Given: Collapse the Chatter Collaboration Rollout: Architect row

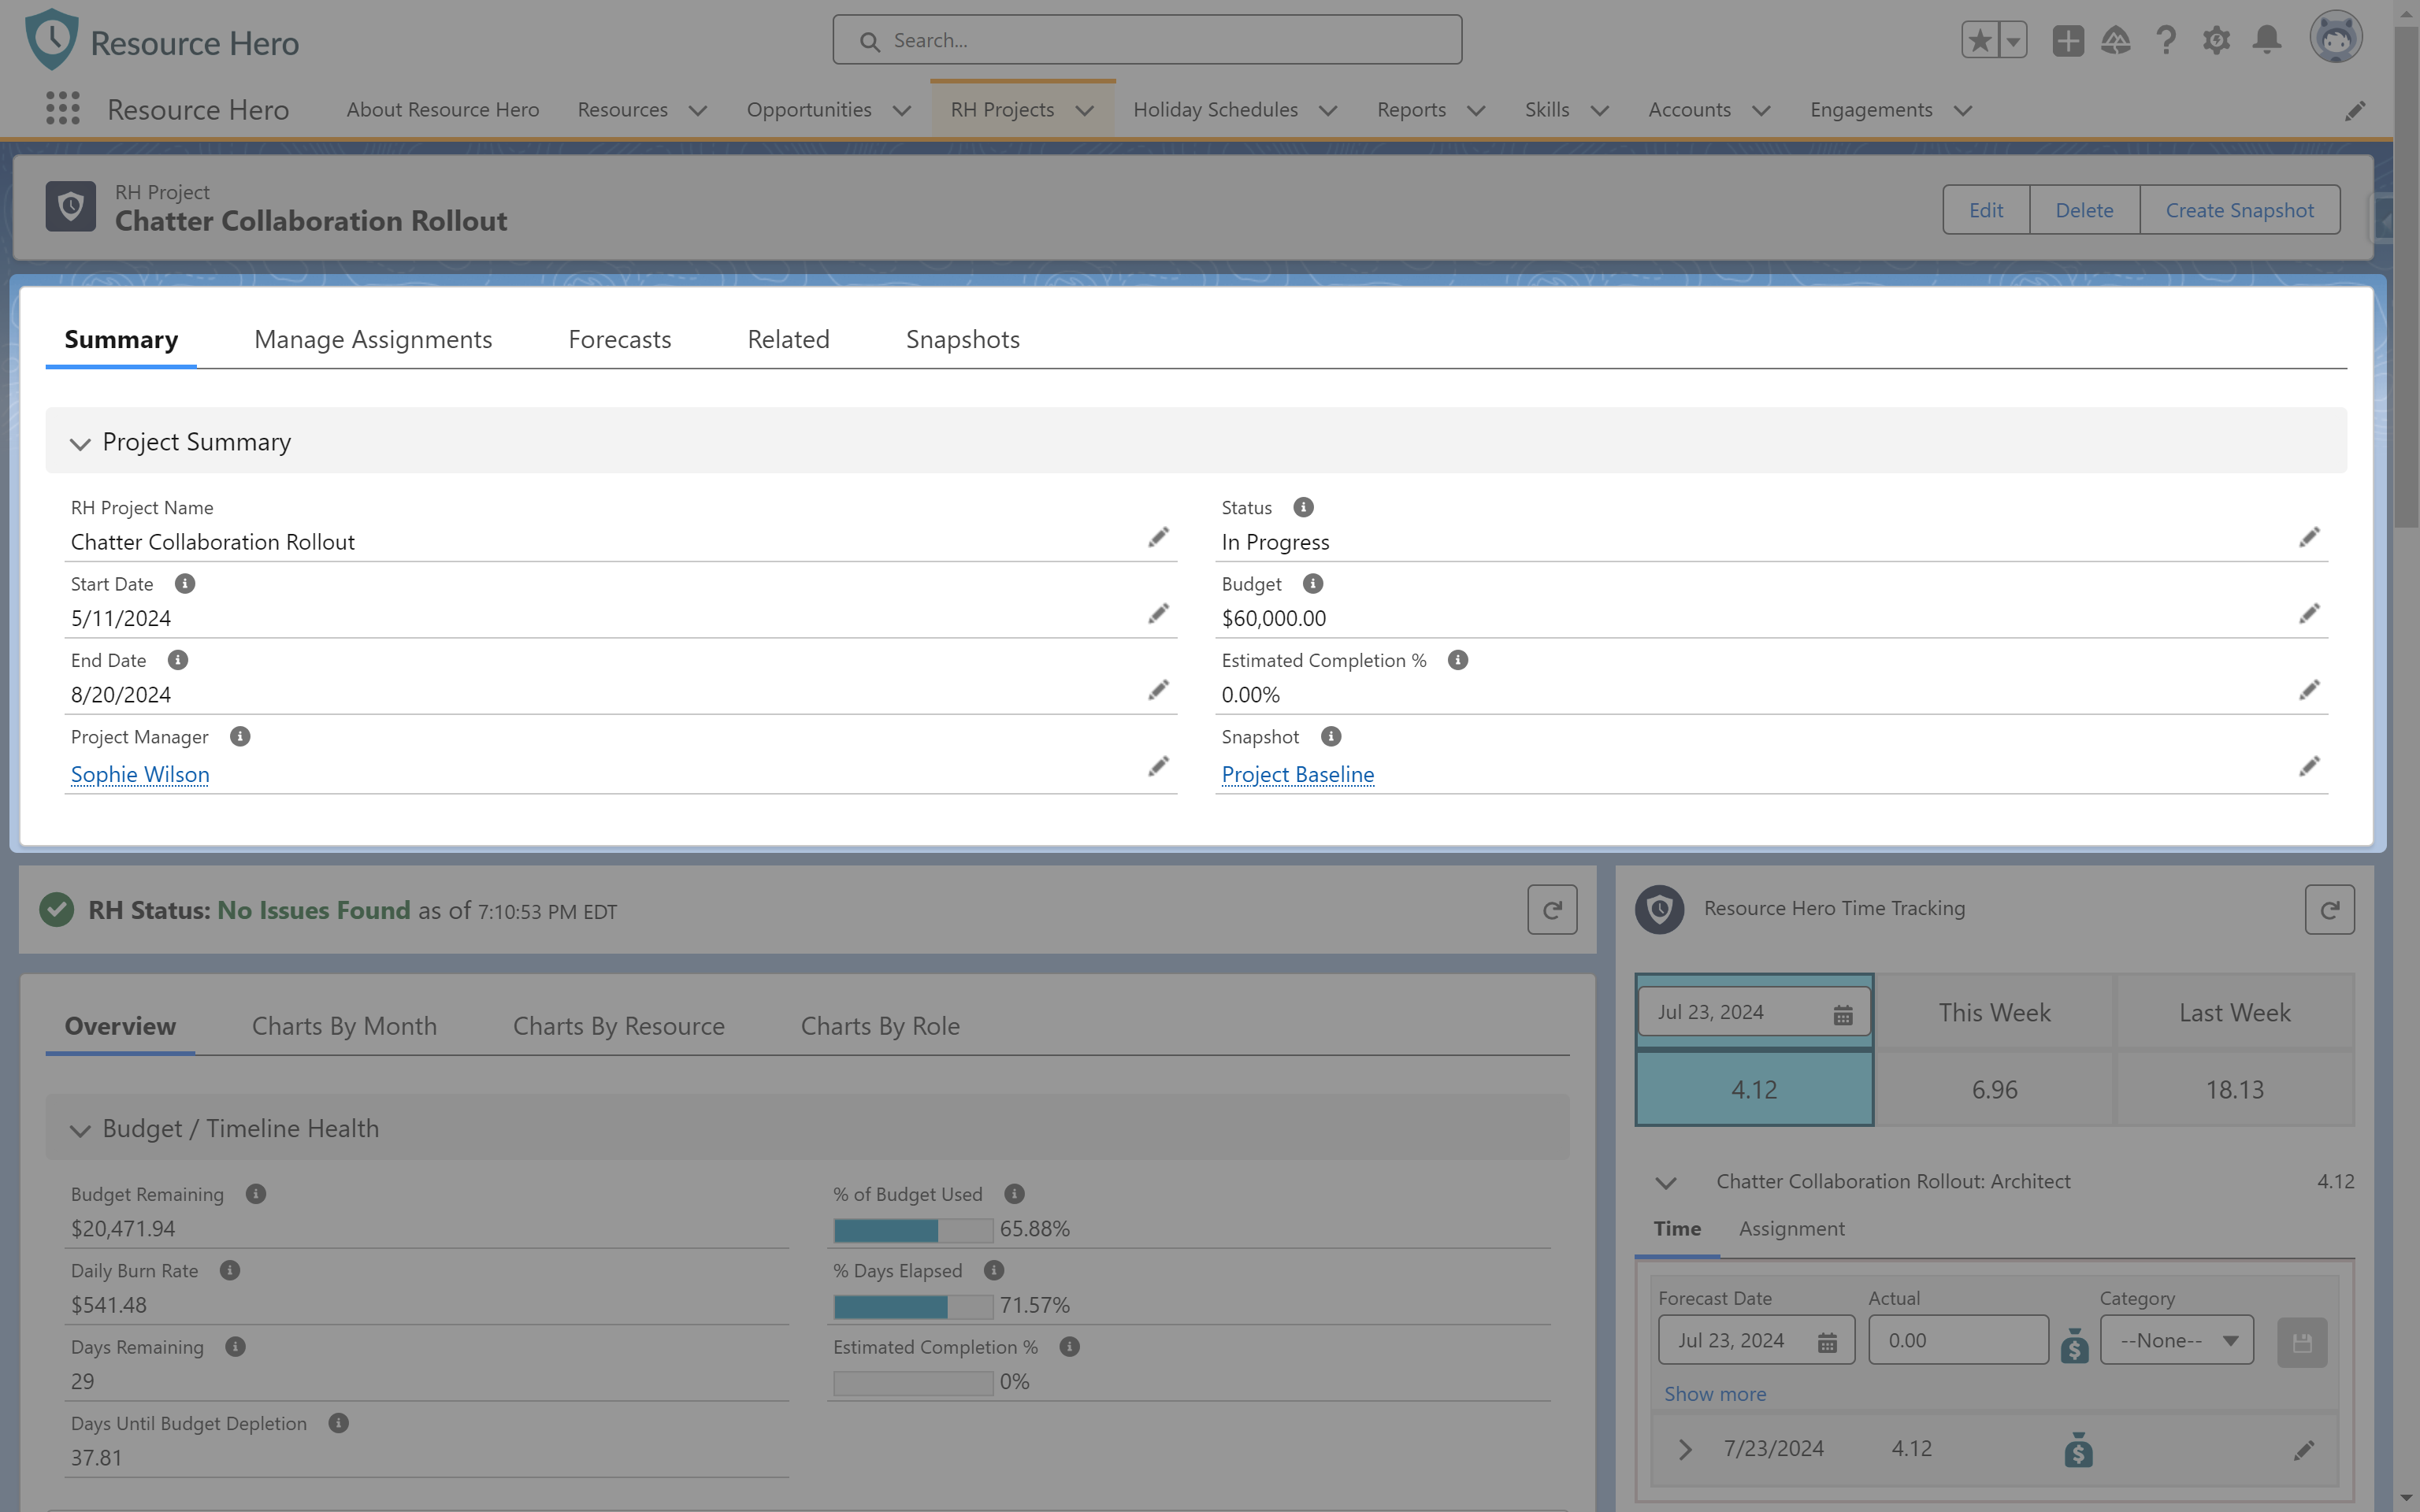Looking at the screenshot, I should click(x=1665, y=1183).
